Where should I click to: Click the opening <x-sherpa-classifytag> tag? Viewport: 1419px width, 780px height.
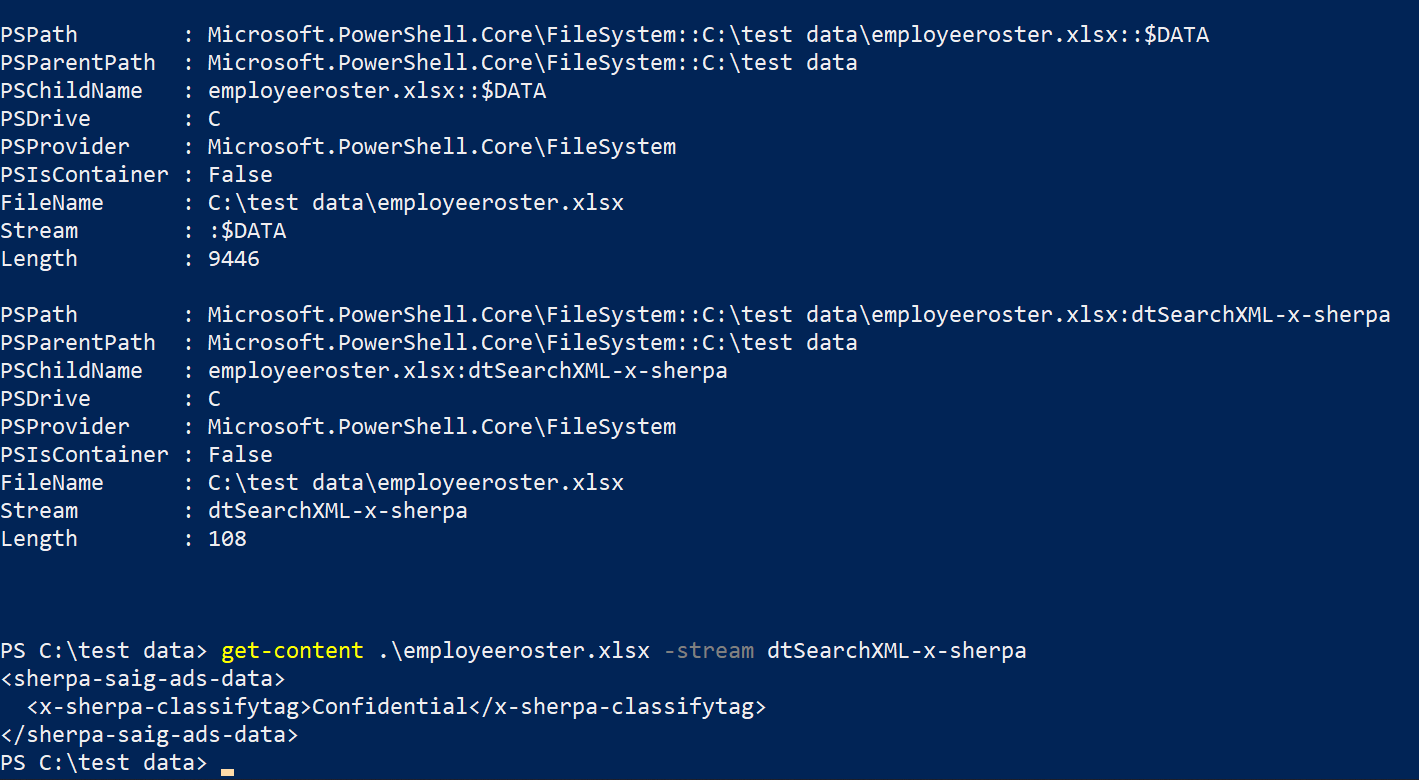point(169,707)
